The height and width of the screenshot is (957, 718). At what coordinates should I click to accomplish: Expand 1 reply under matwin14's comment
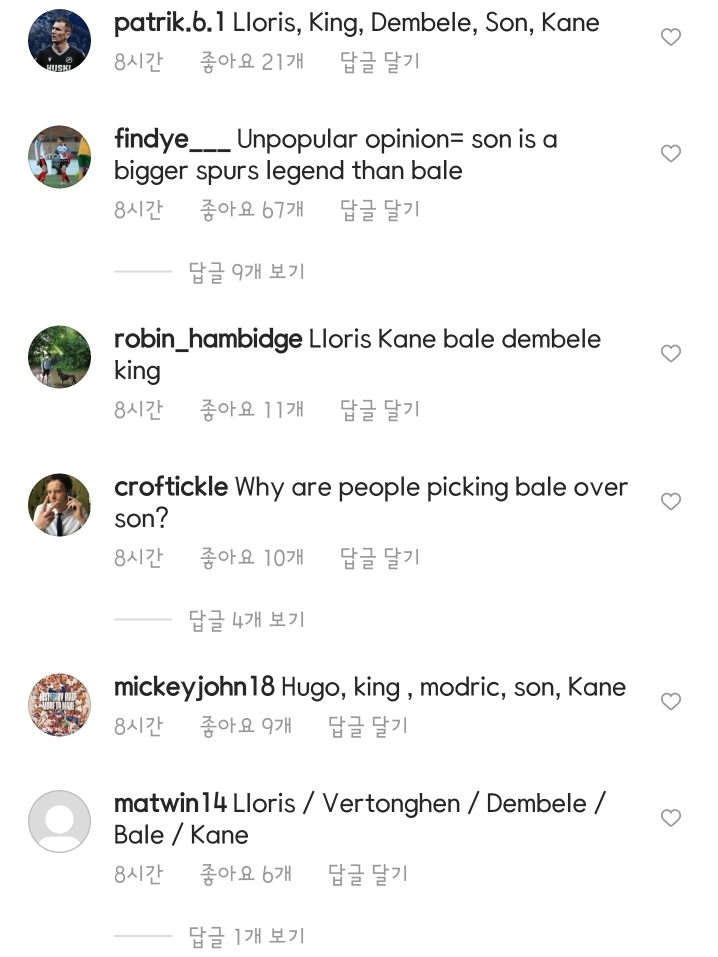click(246, 936)
